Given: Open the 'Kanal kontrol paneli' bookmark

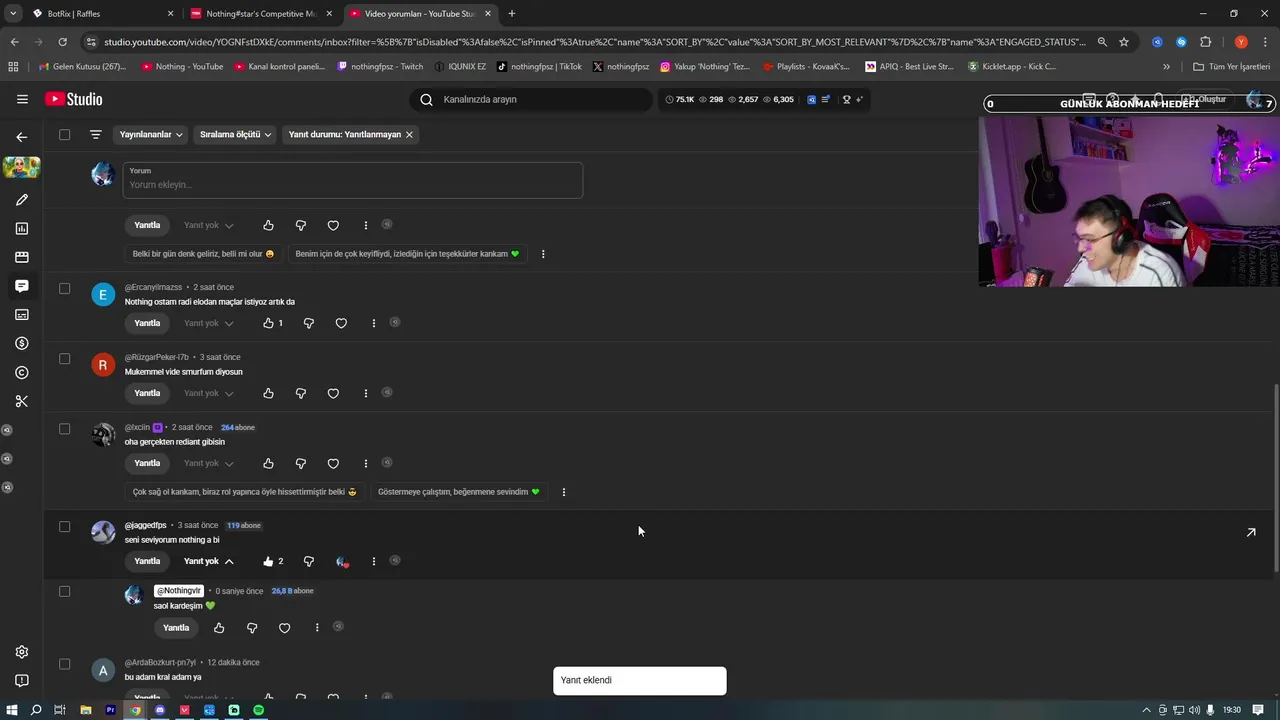Looking at the screenshot, I should click(280, 67).
